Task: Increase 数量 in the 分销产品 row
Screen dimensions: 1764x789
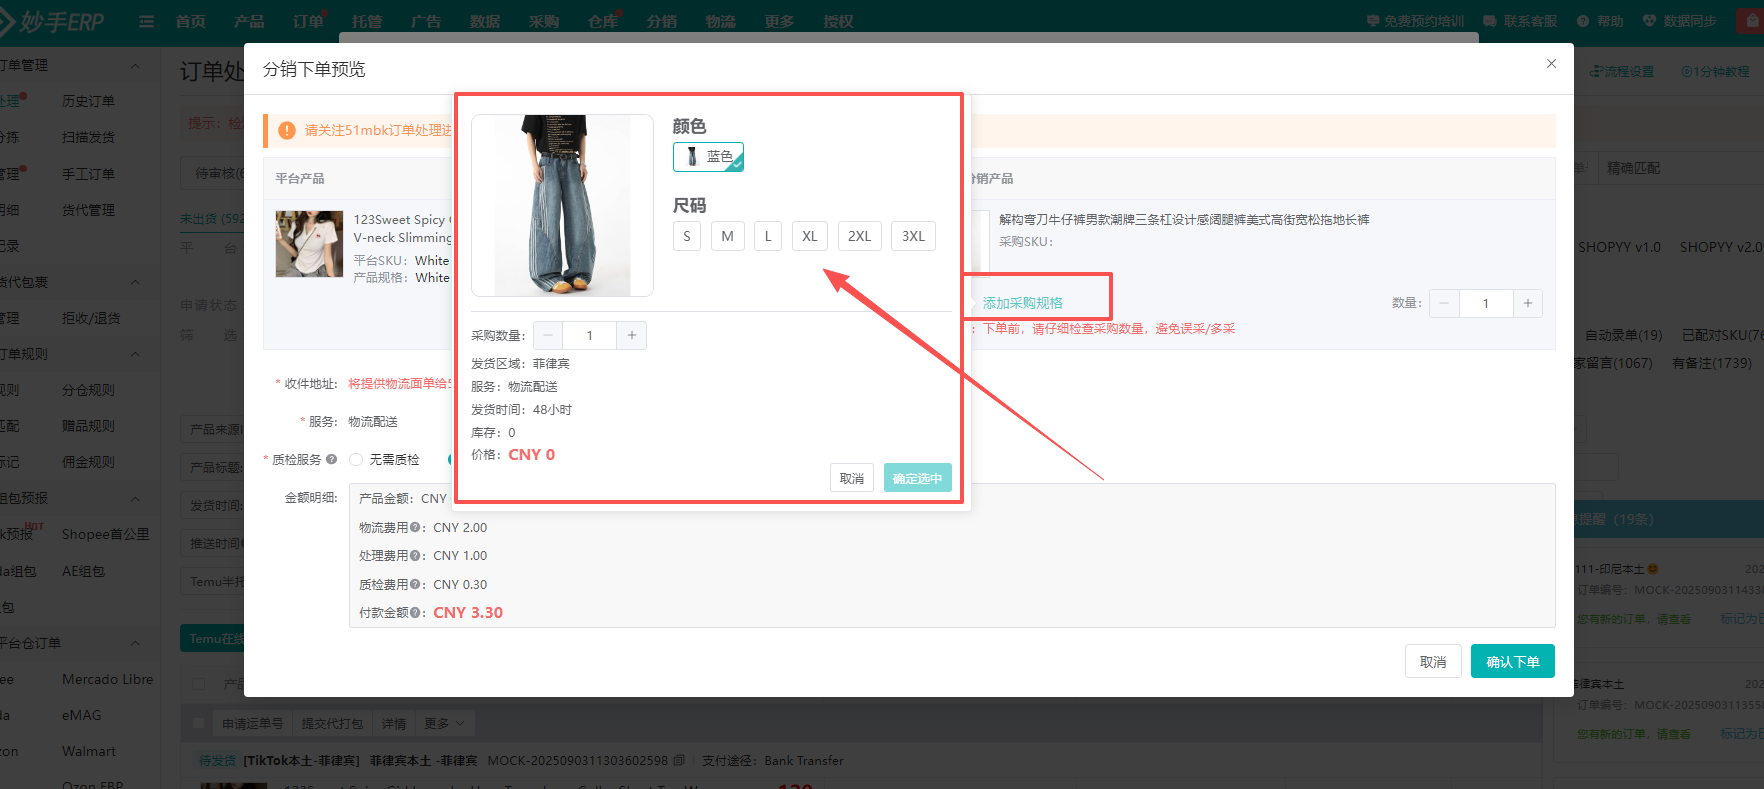Action: (1527, 303)
